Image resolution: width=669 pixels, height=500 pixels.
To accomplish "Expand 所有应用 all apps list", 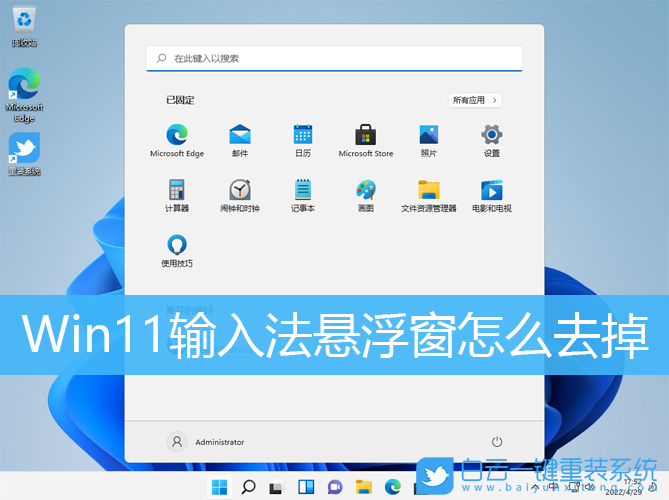I will coord(475,100).
